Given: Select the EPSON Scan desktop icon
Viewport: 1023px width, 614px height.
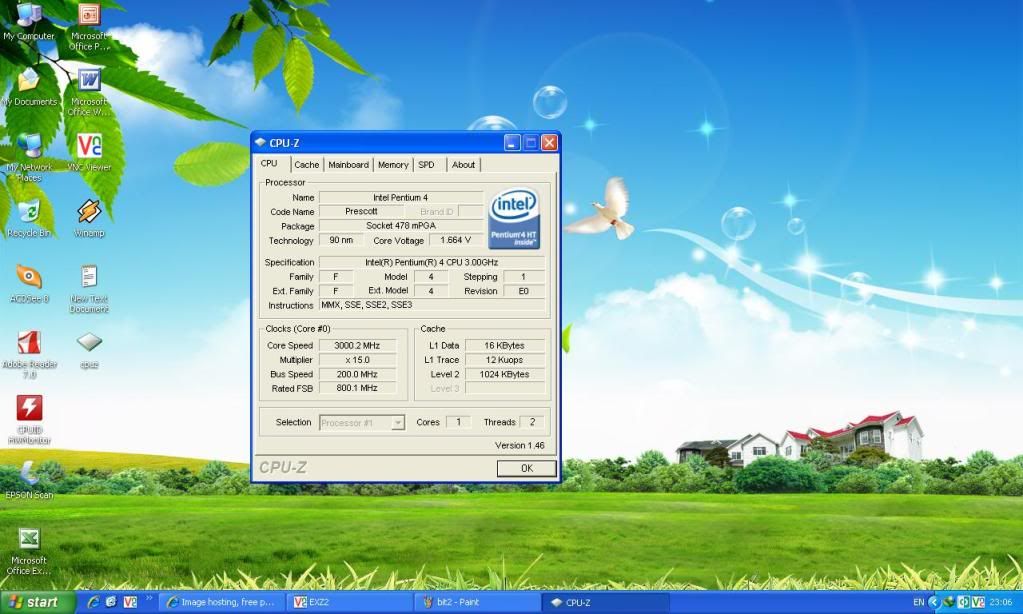Looking at the screenshot, I should coord(29,480).
